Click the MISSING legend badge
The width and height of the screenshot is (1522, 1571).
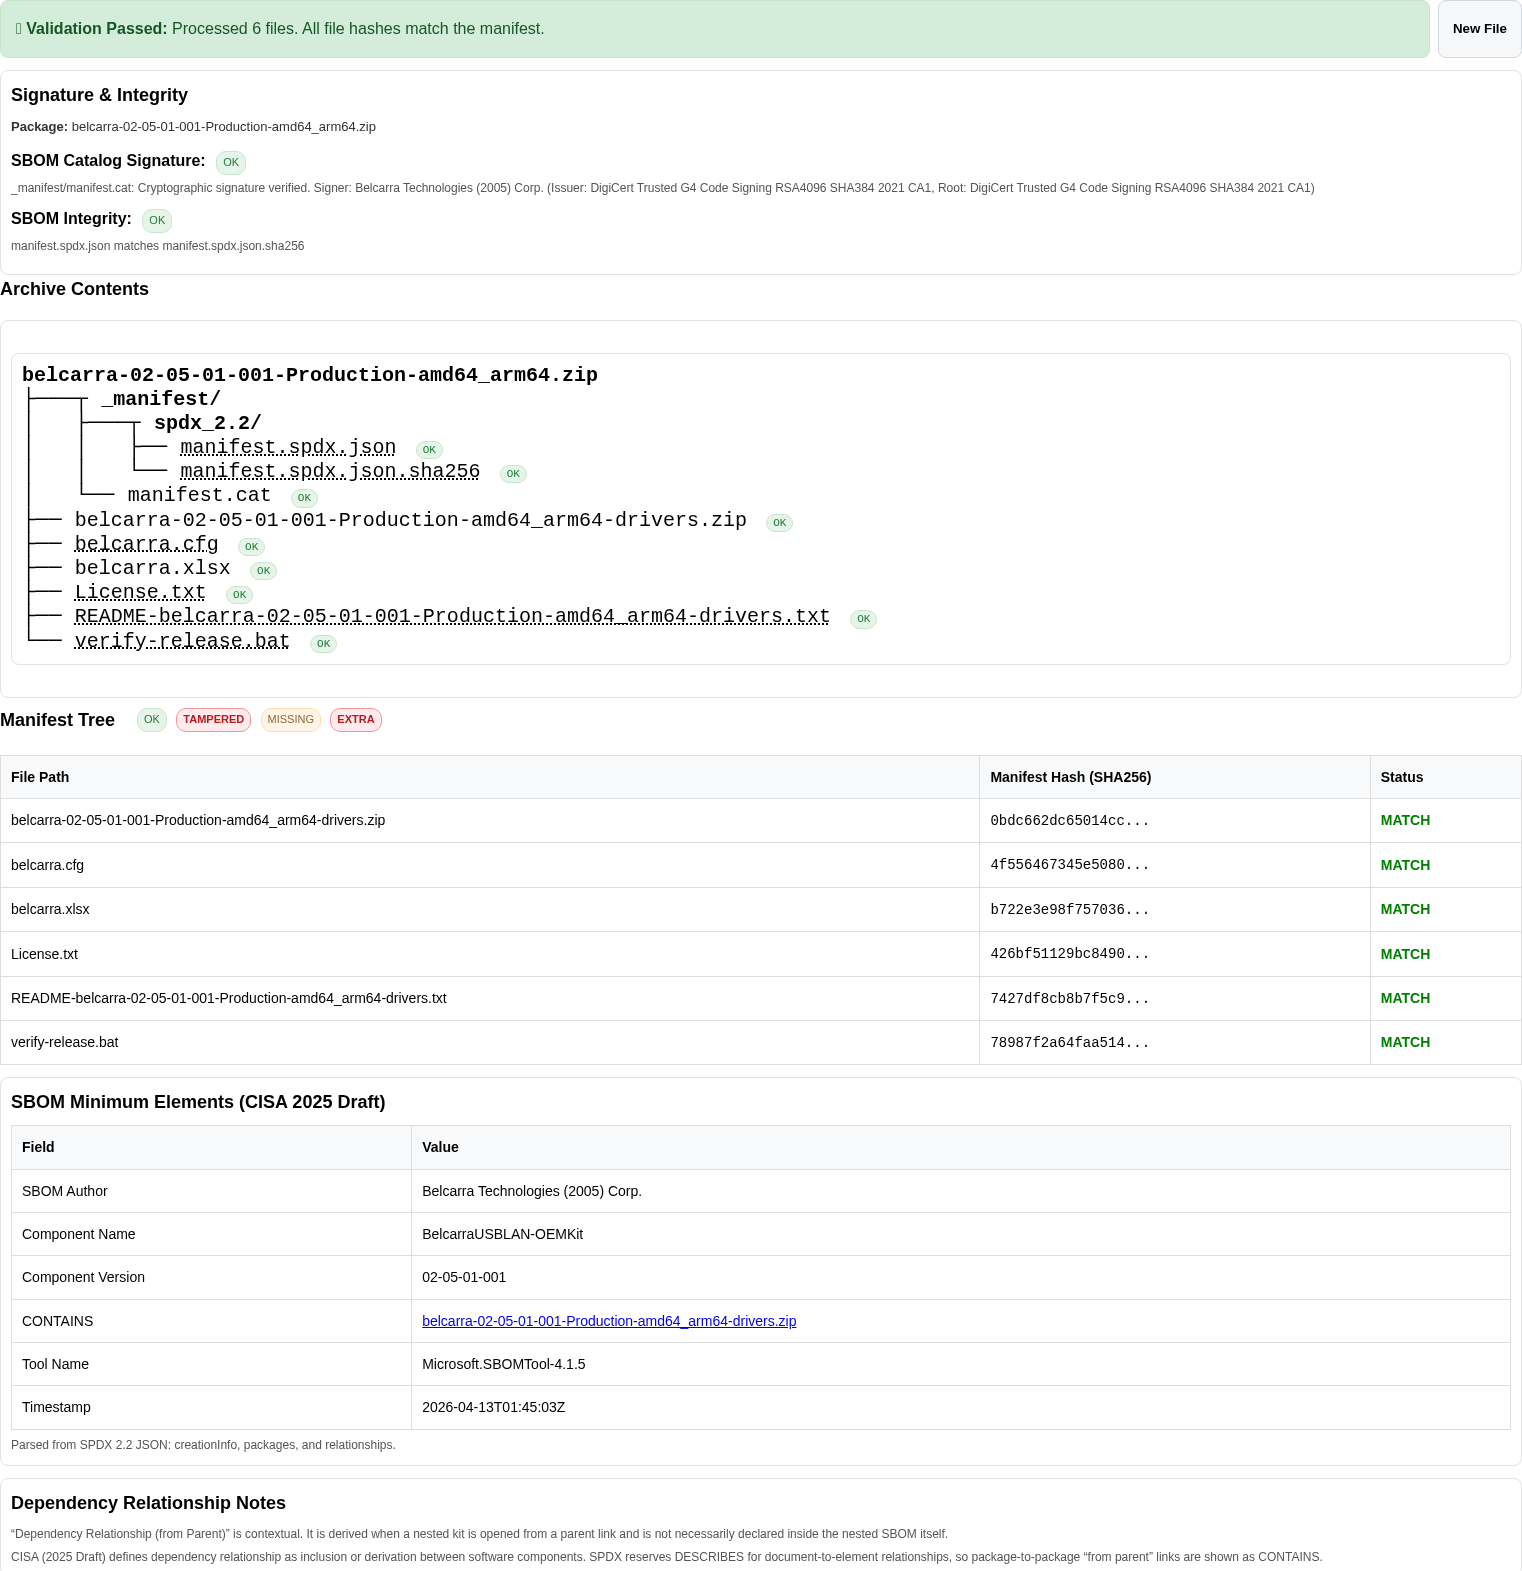291,720
